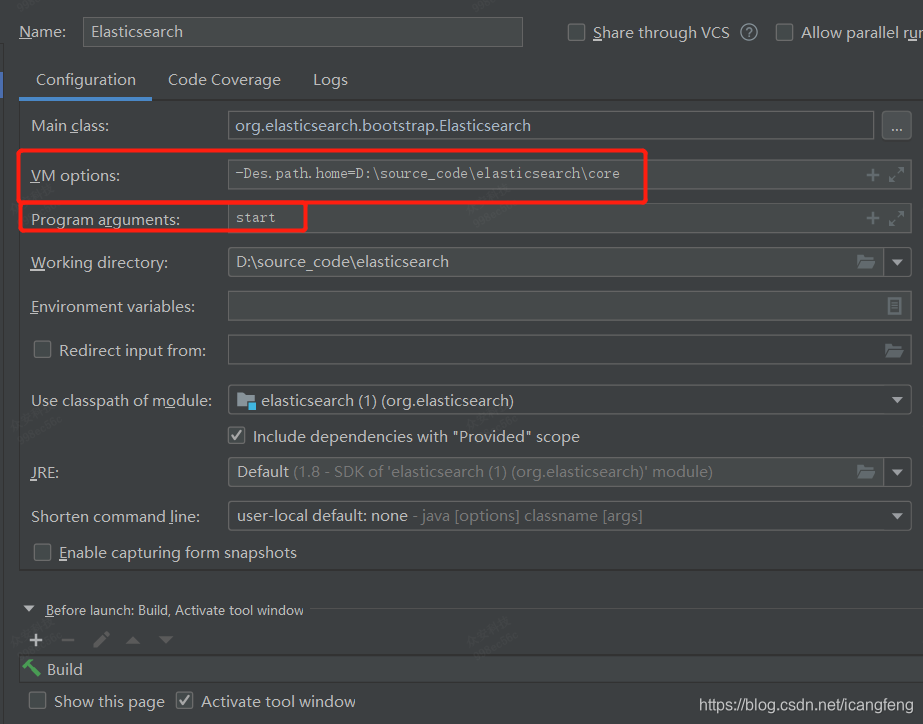Viewport: 923px width, 724px height.
Task: Click the Main class input field
Action: click(x=550, y=125)
